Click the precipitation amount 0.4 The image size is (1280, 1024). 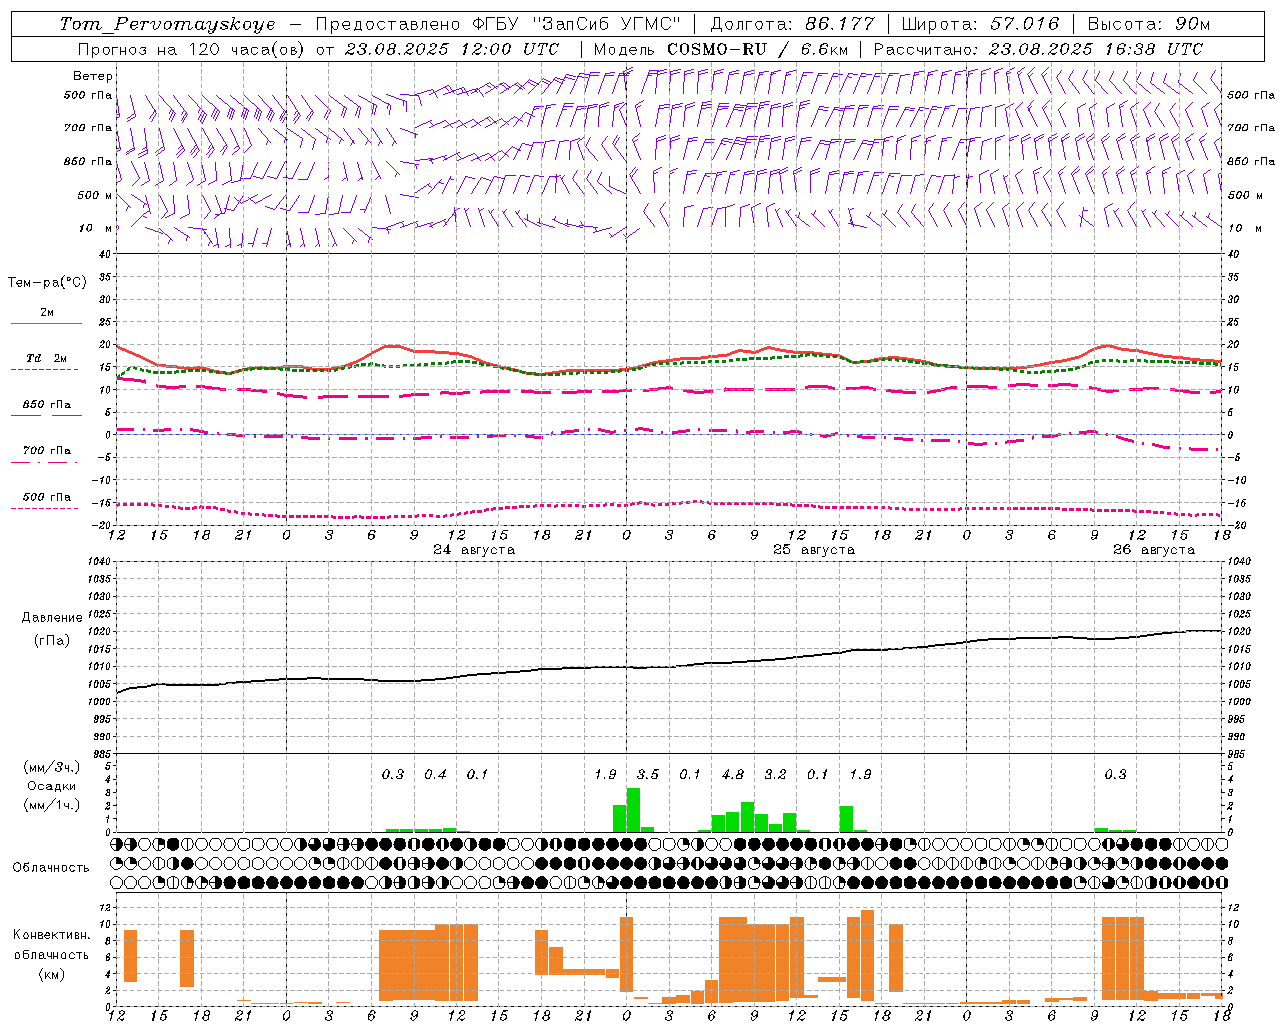coord(435,774)
